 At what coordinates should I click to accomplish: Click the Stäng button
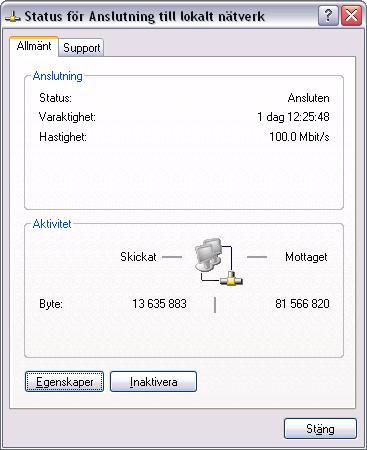point(320,429)
